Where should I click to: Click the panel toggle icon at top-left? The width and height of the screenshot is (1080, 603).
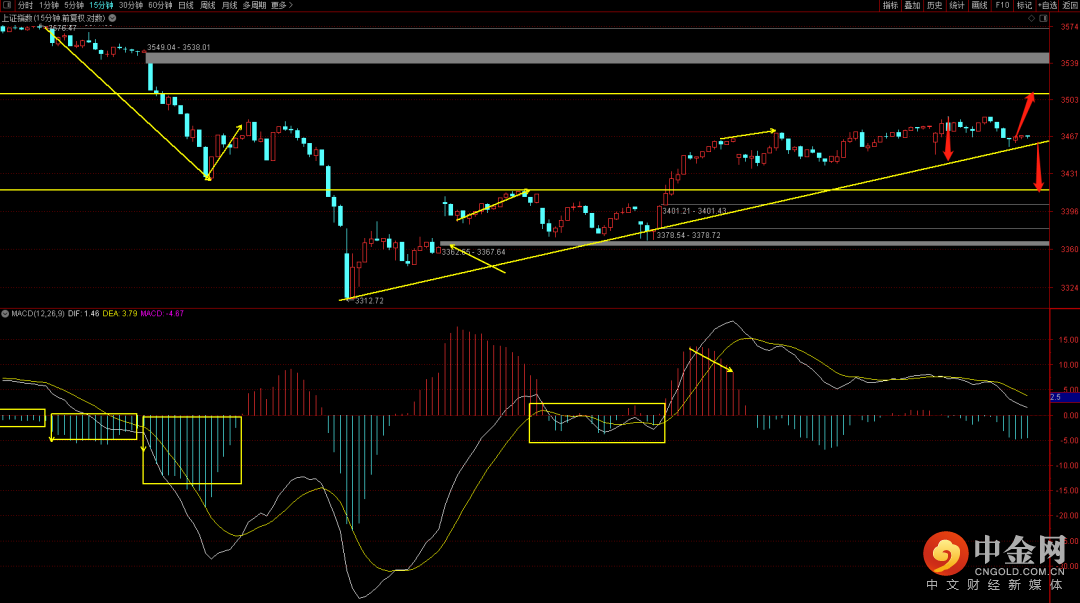[8, 5]
